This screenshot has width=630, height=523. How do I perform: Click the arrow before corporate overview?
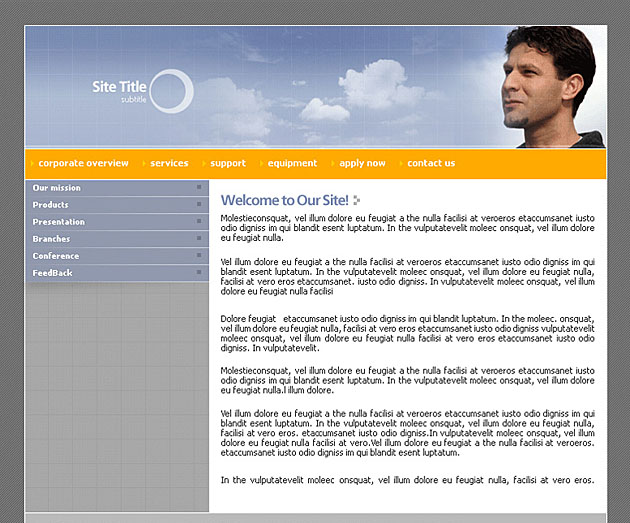point(32,163)
